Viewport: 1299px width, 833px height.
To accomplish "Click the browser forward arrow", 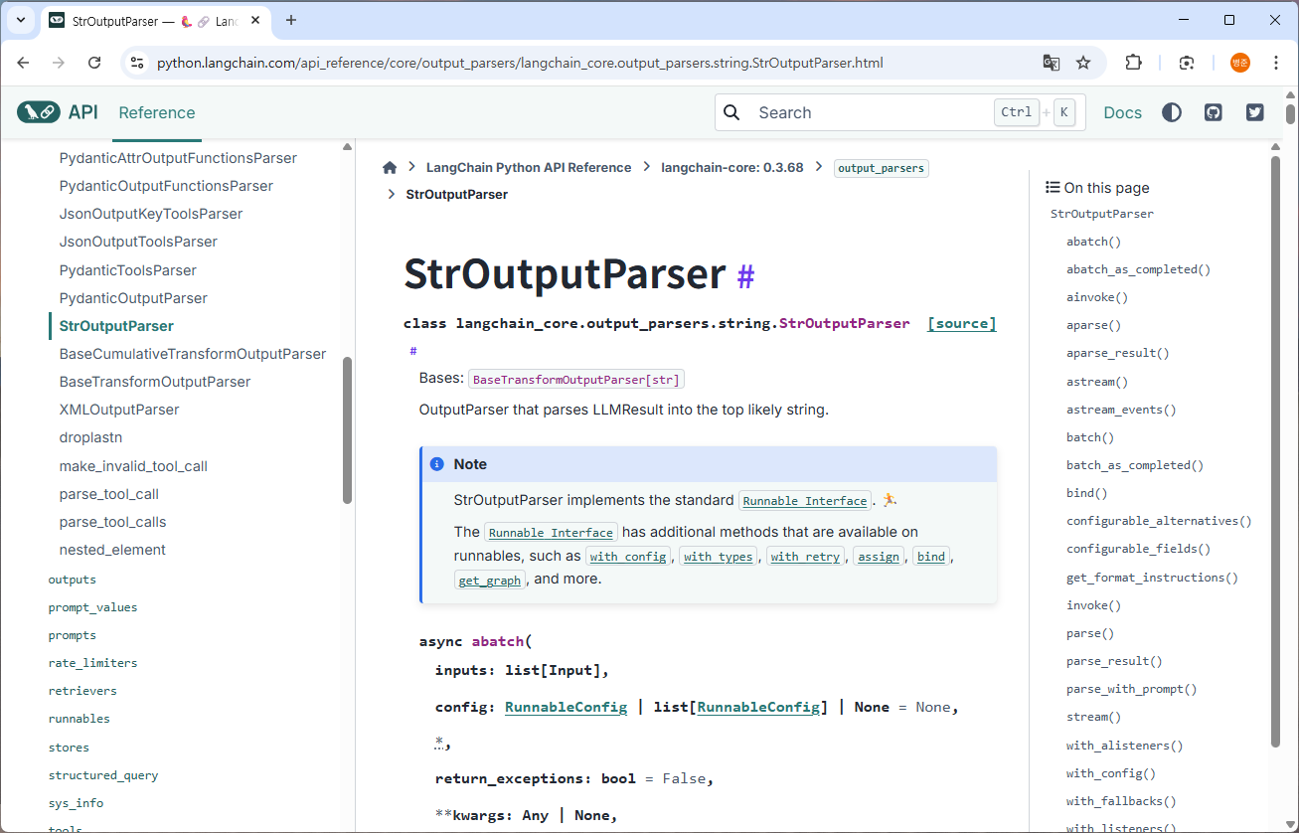I will [58, 62].
